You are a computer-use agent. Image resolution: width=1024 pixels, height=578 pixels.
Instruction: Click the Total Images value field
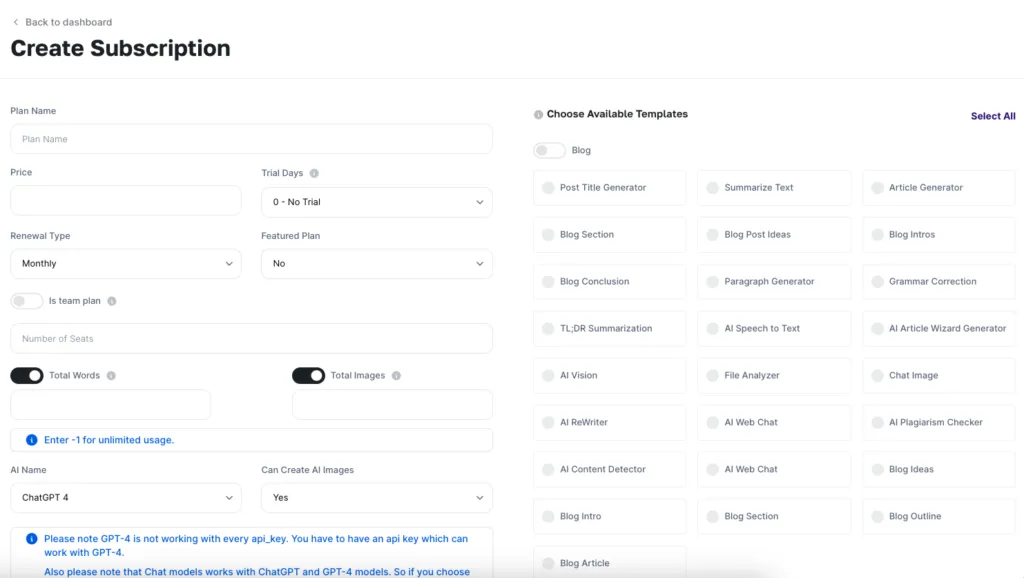point(392,405)
